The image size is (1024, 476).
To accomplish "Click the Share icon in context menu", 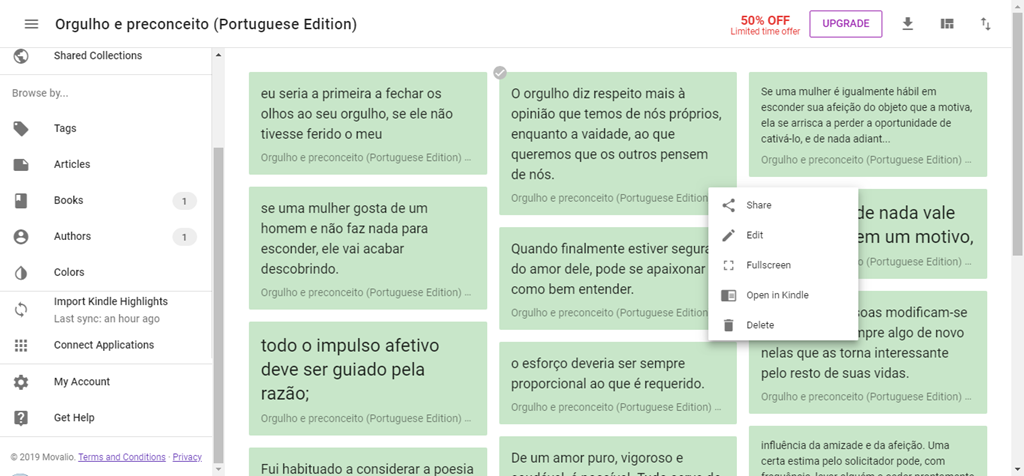I will pos(729,205).
